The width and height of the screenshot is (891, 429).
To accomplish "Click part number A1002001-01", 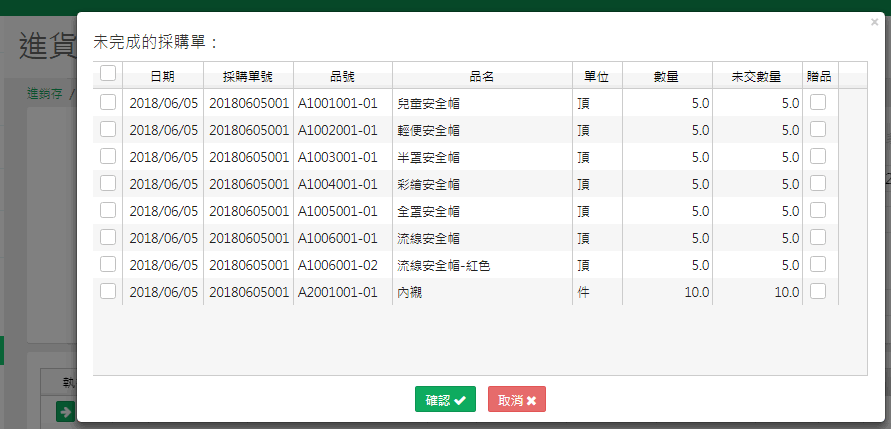I will coord(338,130).
